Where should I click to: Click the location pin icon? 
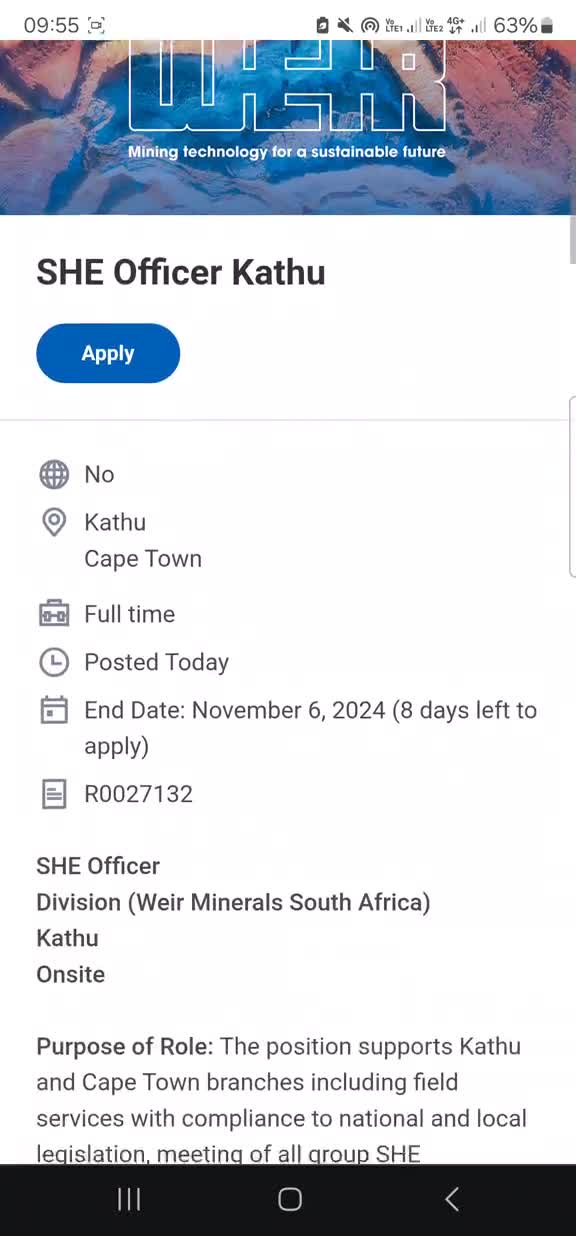pos(54,522)
